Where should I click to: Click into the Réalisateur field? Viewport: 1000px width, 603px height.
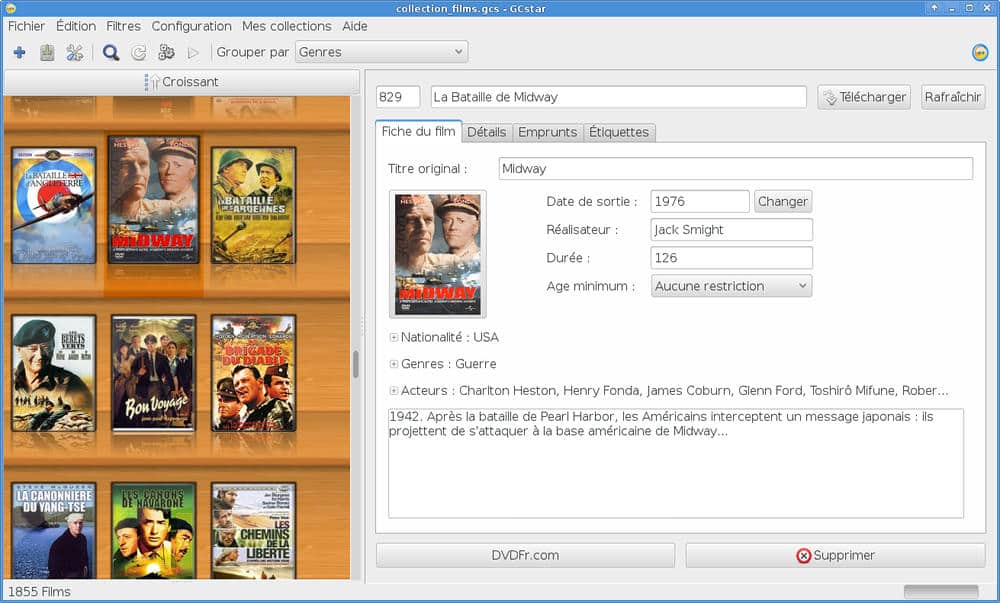click(731, 230)
